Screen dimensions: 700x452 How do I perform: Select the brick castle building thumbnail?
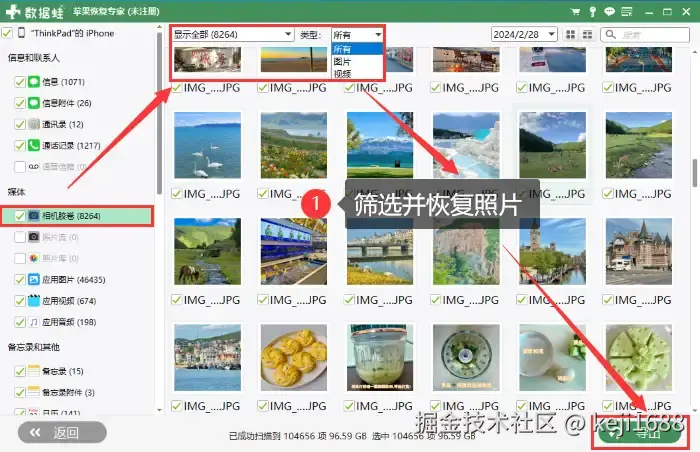pos(639,251)
